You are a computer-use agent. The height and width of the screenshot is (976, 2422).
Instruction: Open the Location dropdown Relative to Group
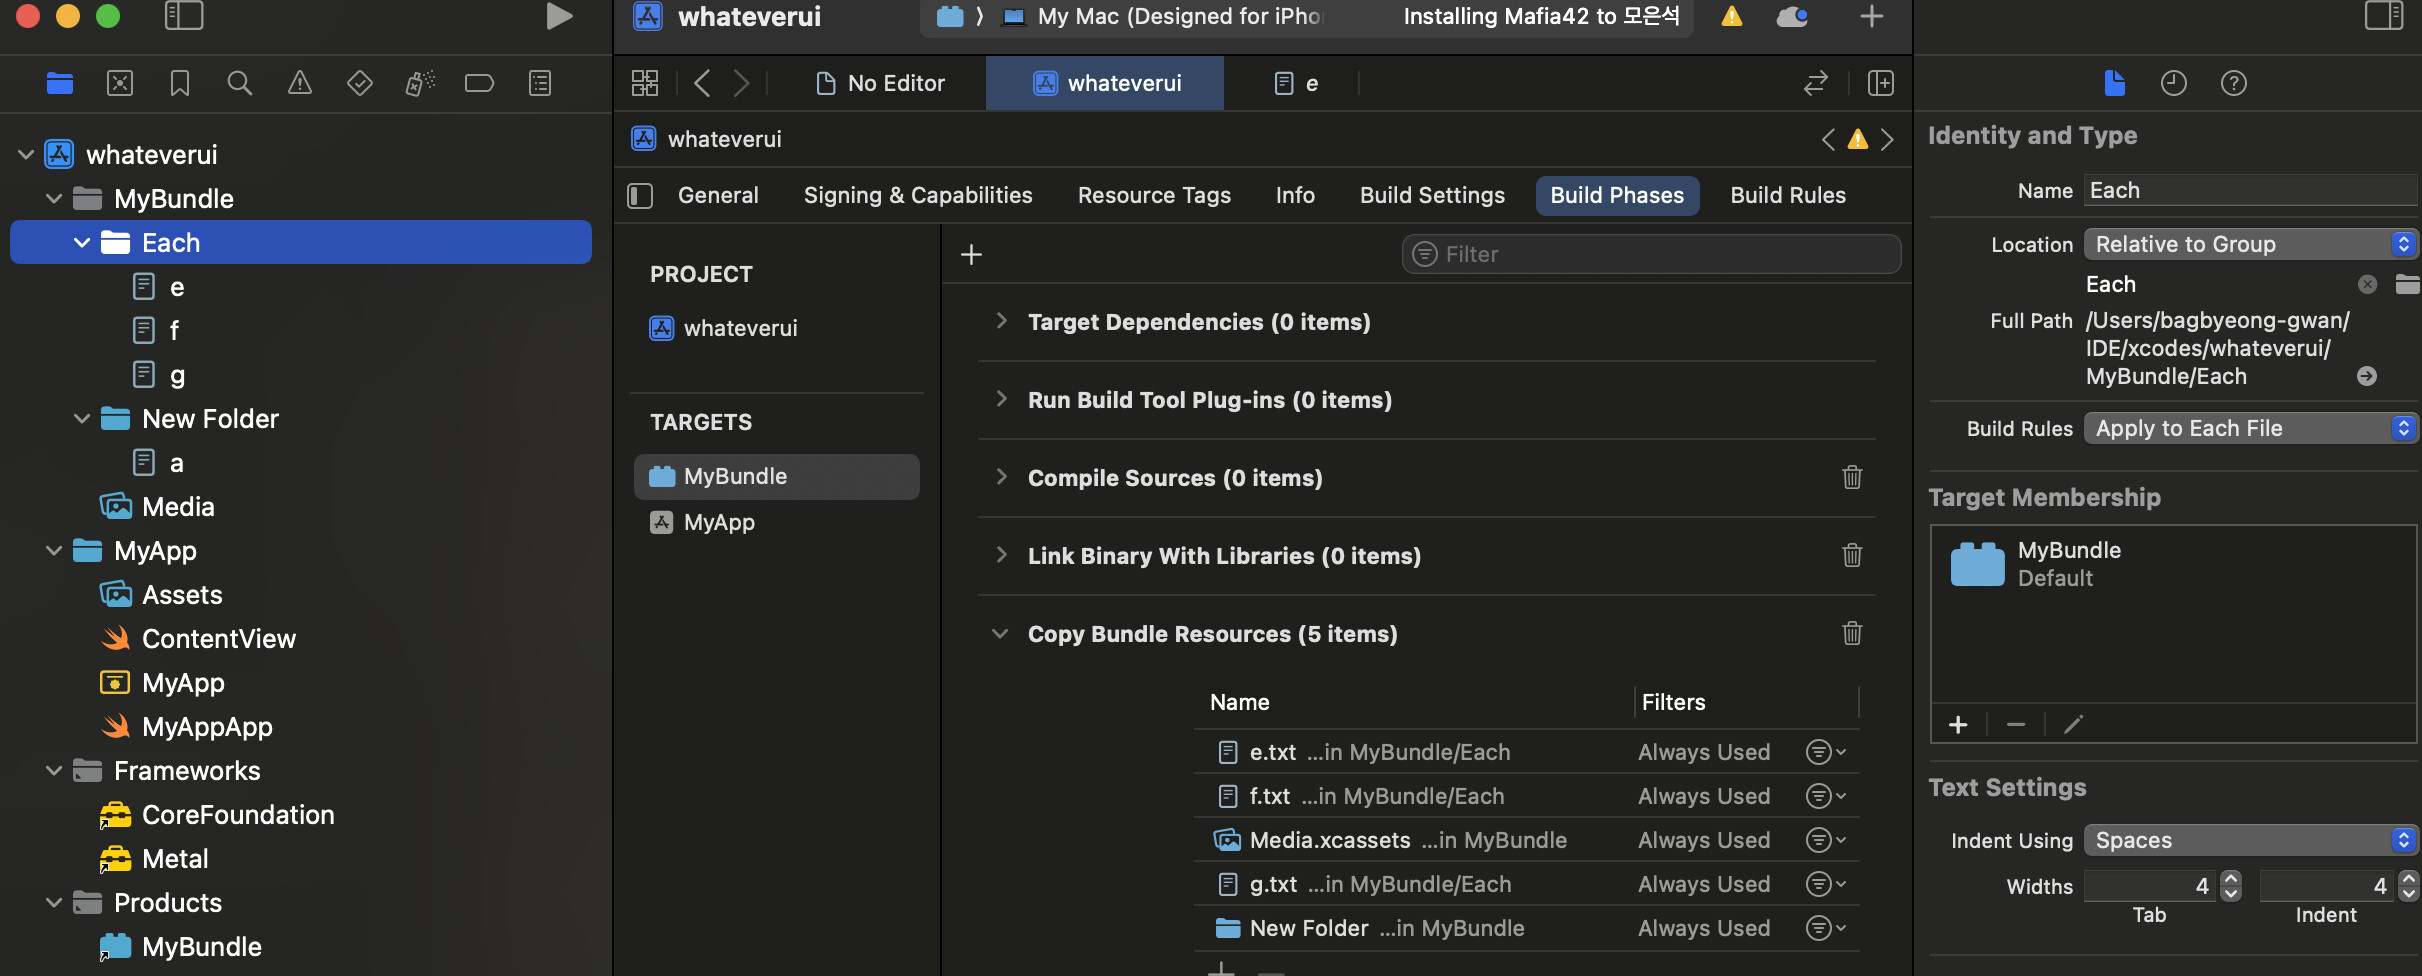(2251, 244)
